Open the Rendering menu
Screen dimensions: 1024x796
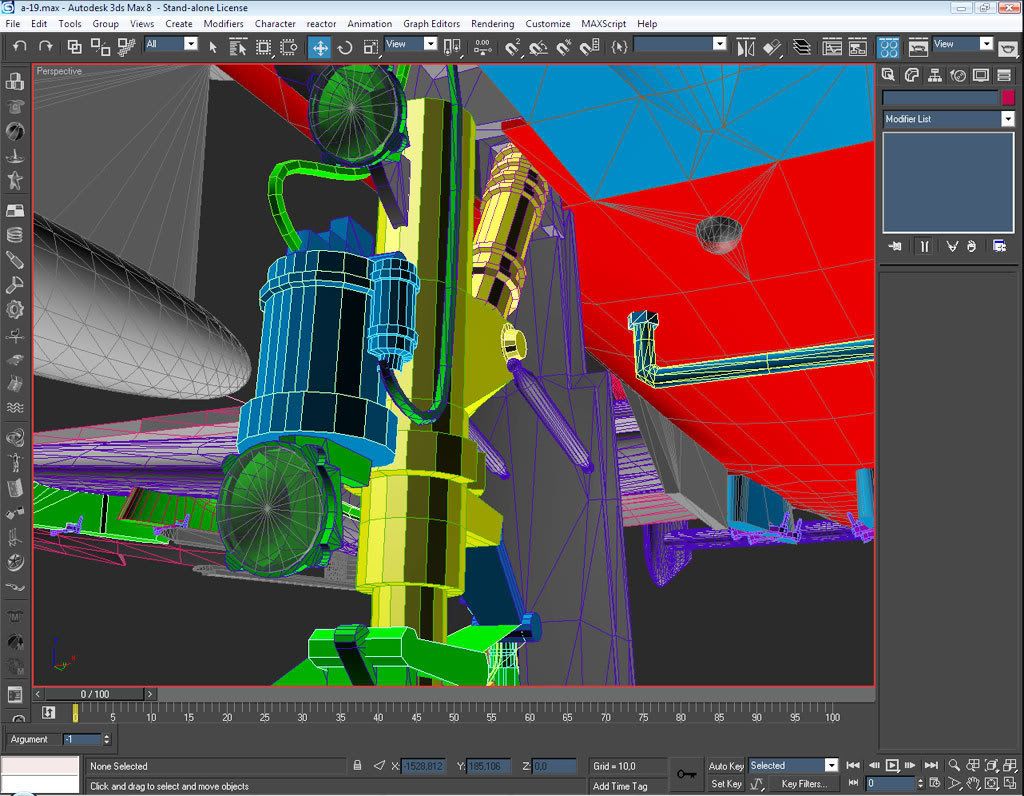(492, 23)
